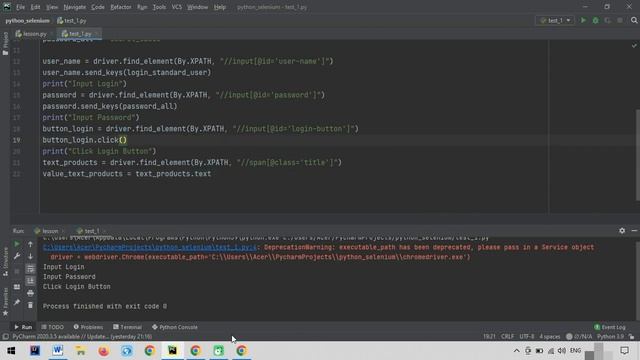Open the Project side panel
Screen dimensions: 640x360
pyautogui.click(x=5, y=43)
